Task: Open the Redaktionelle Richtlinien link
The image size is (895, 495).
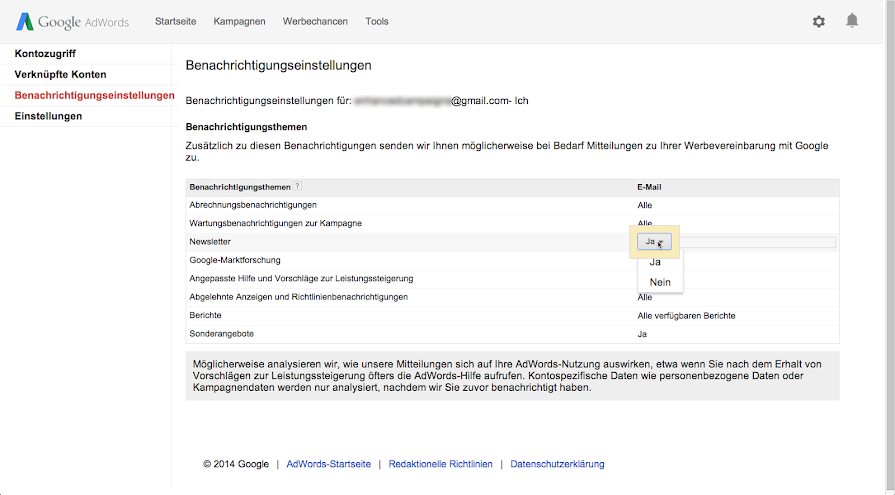Action: [440, 464]
